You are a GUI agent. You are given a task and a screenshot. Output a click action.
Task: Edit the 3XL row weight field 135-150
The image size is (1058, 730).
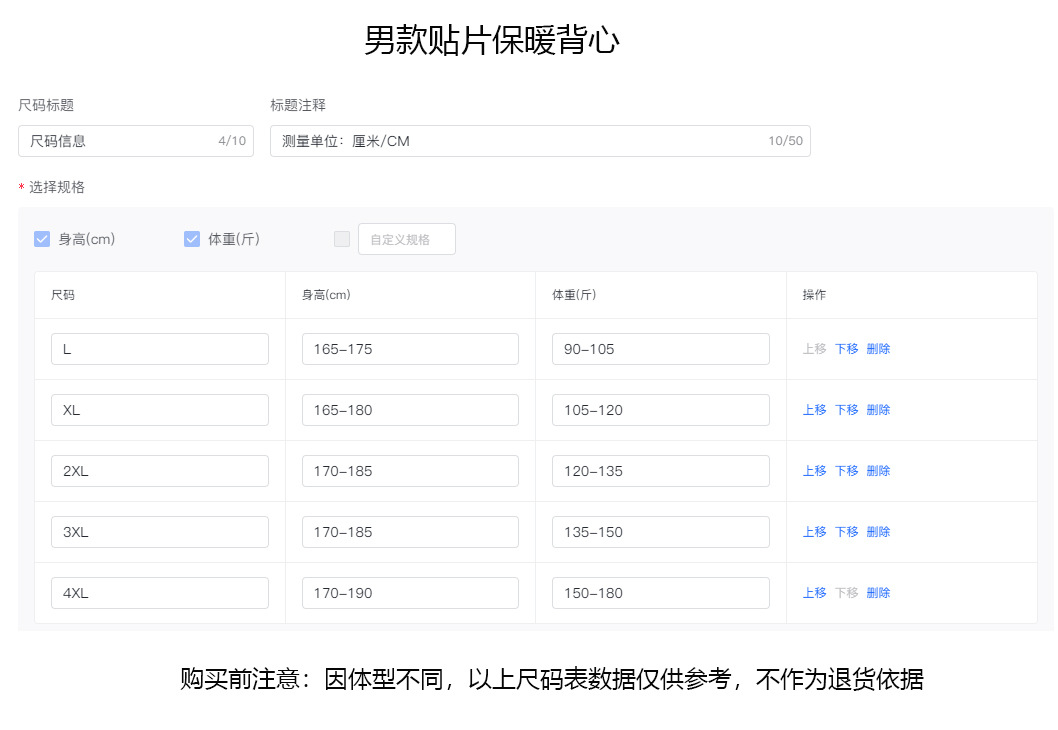[660, 531]
